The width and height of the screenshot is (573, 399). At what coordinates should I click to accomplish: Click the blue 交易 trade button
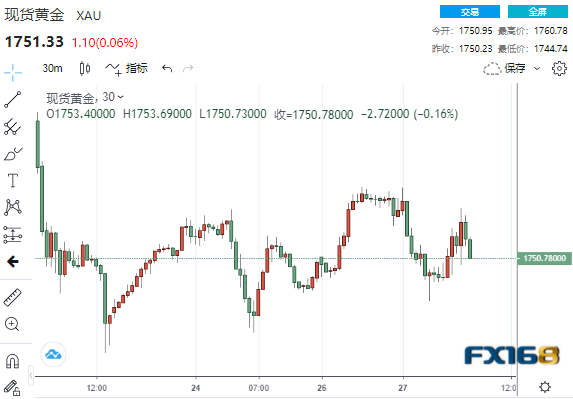[x=470, y=12]
